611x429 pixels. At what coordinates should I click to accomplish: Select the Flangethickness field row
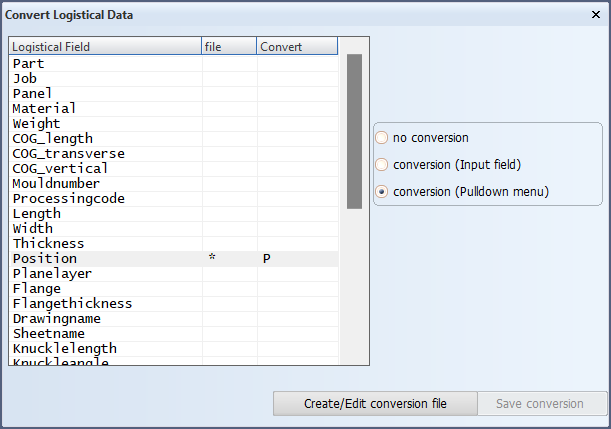click(x=173, y=304)
